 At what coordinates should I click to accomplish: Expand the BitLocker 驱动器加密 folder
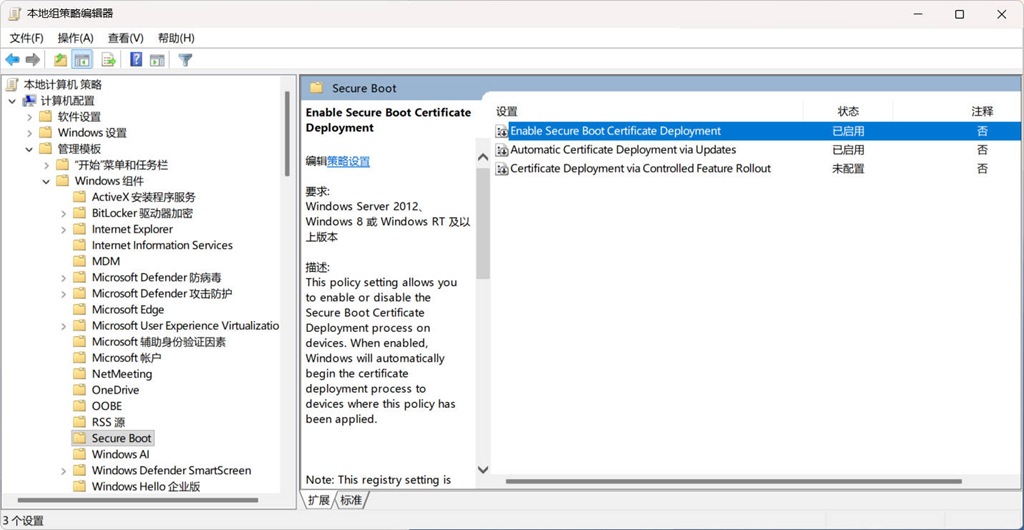tap(63, 213)
